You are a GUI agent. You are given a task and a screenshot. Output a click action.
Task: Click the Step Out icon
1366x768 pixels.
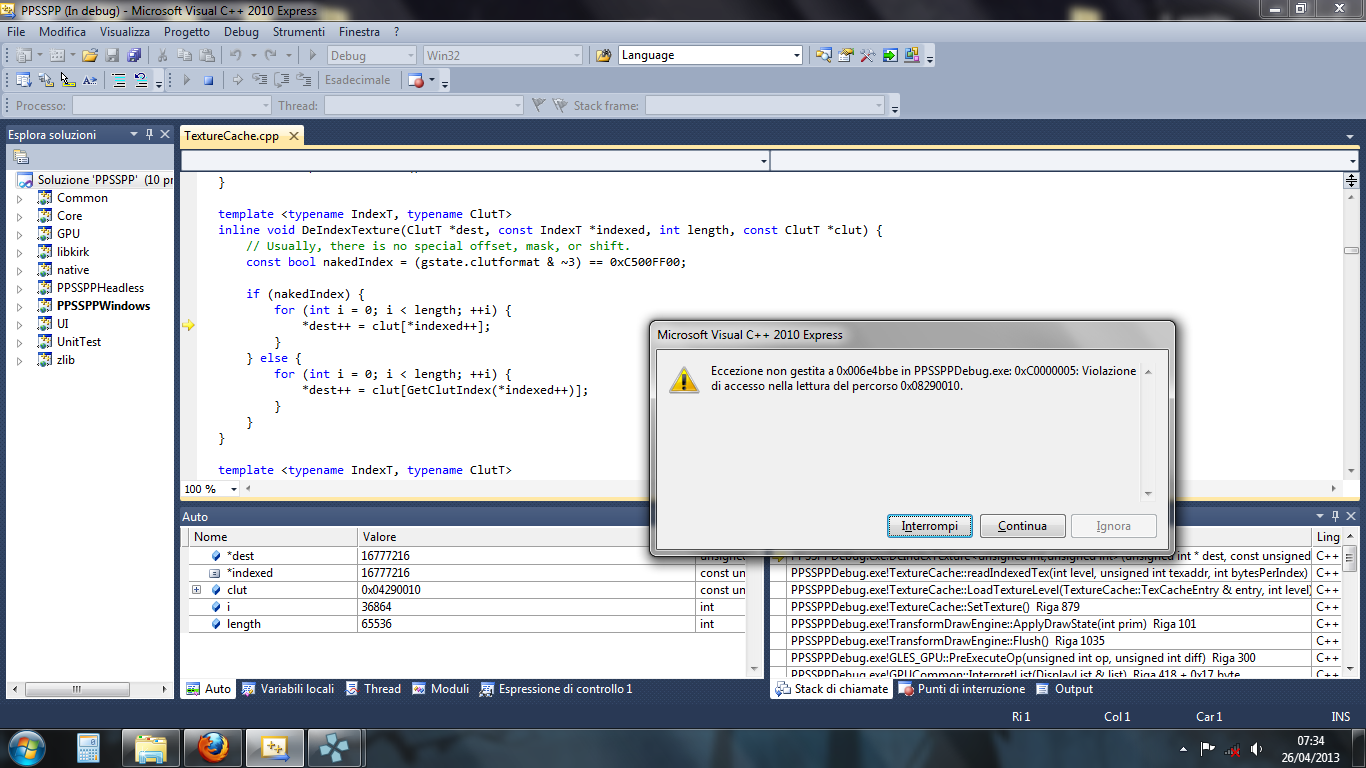click(305, 80)
